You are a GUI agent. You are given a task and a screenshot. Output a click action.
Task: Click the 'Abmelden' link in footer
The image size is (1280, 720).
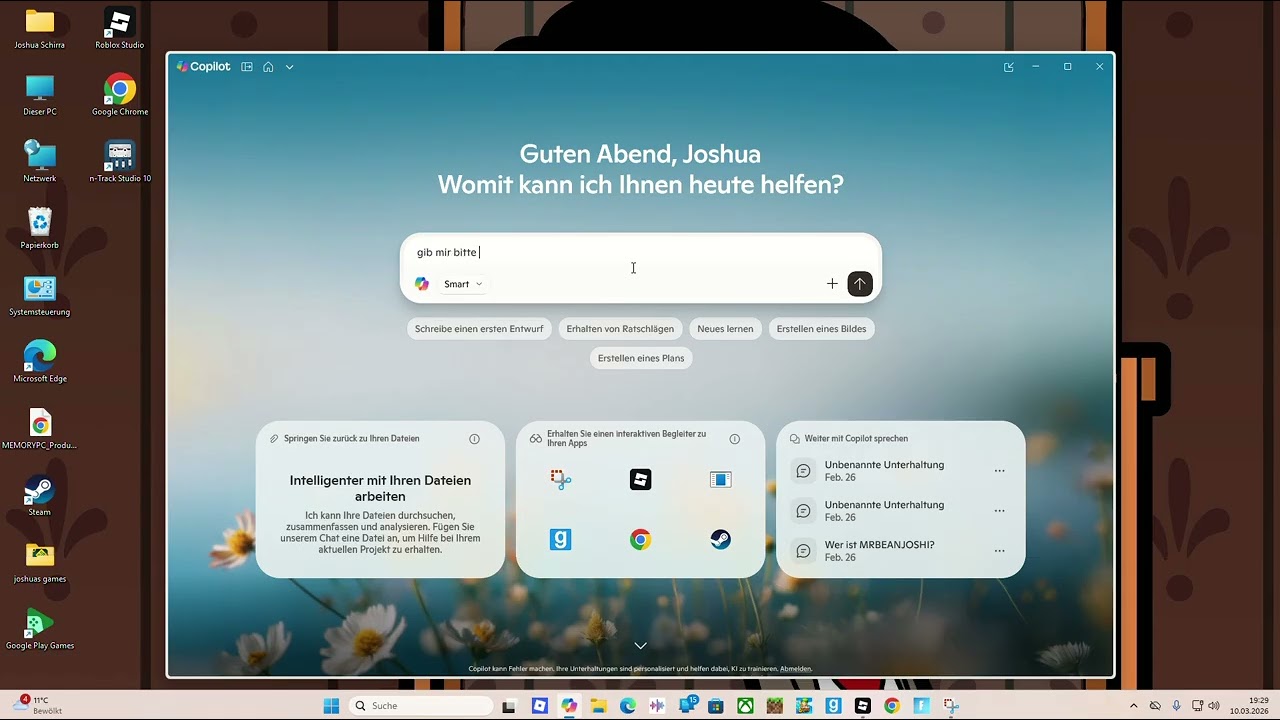point(796,669)
